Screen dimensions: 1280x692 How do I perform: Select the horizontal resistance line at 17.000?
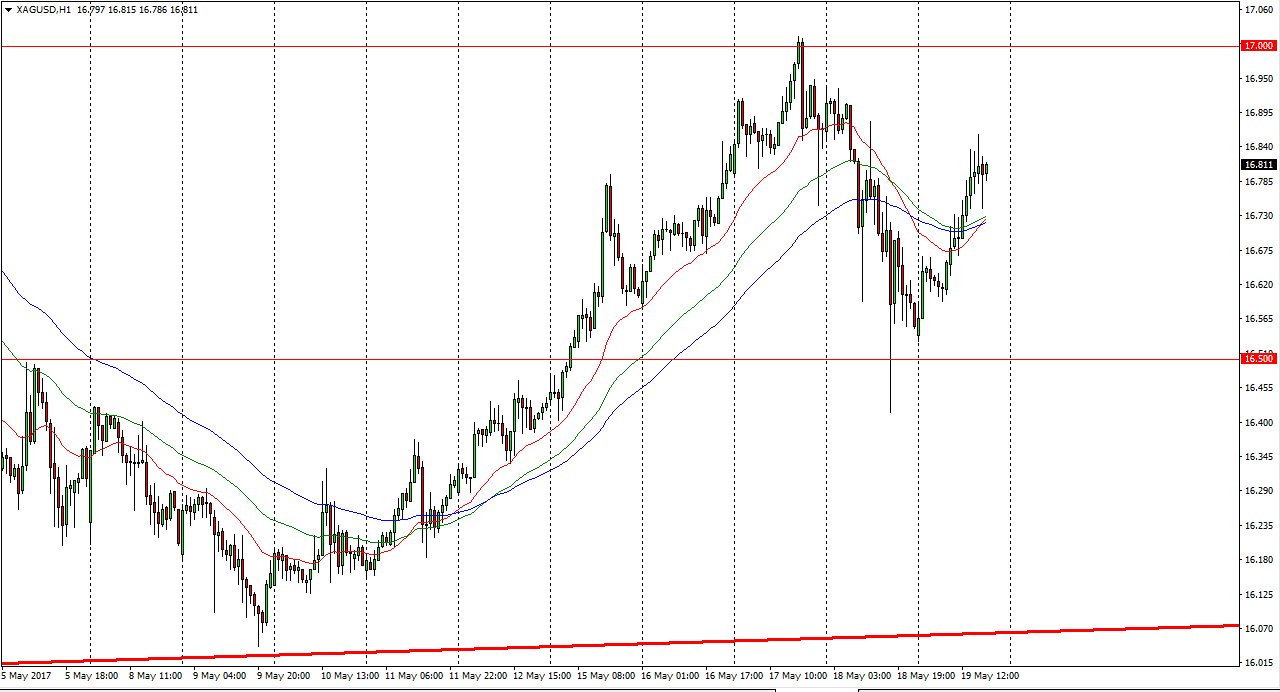400,46
